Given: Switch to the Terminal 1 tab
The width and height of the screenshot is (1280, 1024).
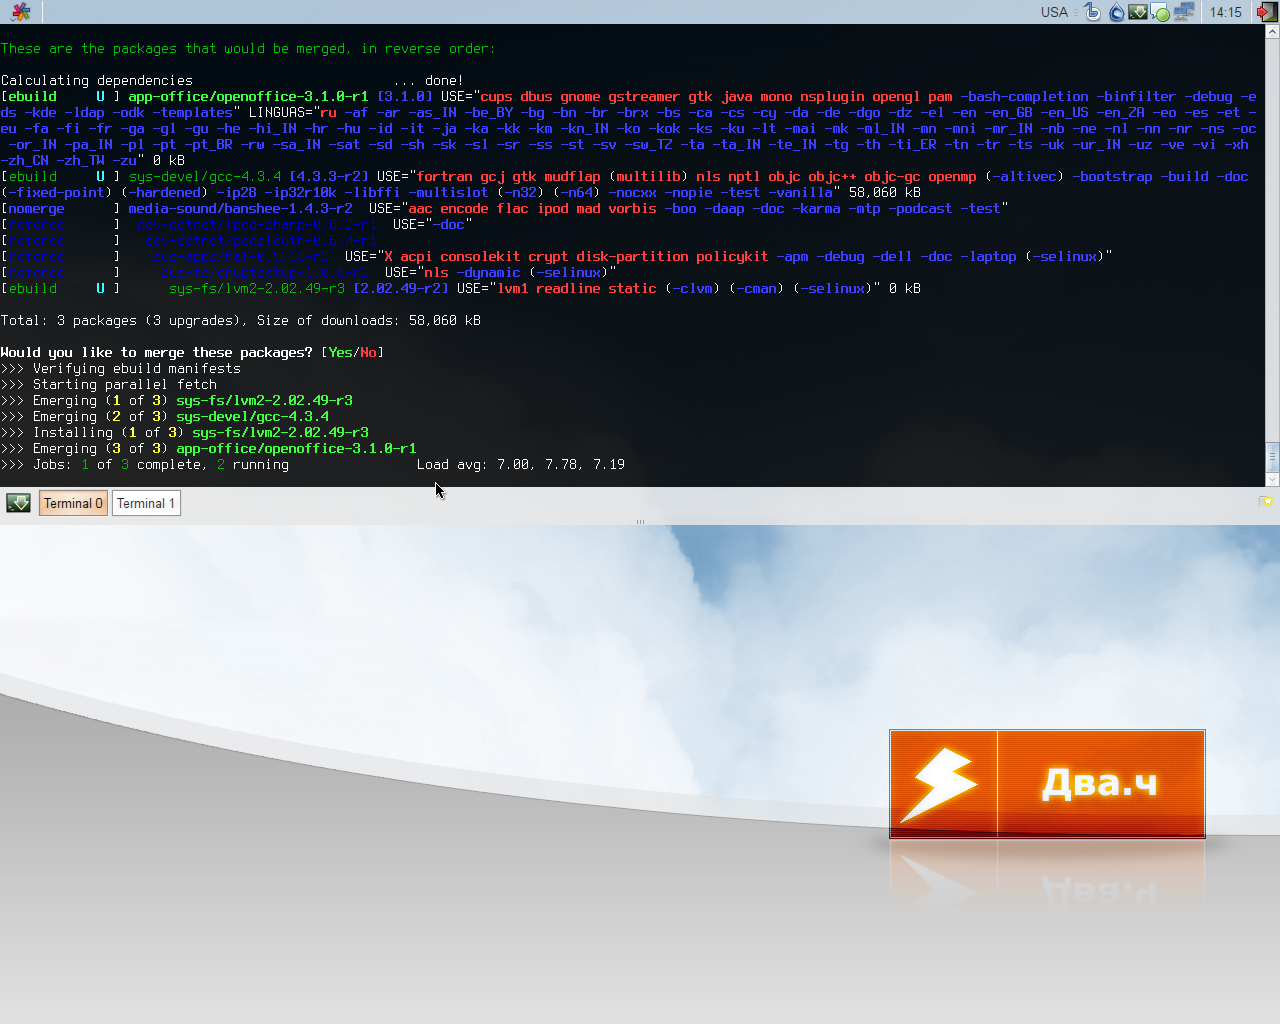Looking at the screenshot, I should (146, 503).
